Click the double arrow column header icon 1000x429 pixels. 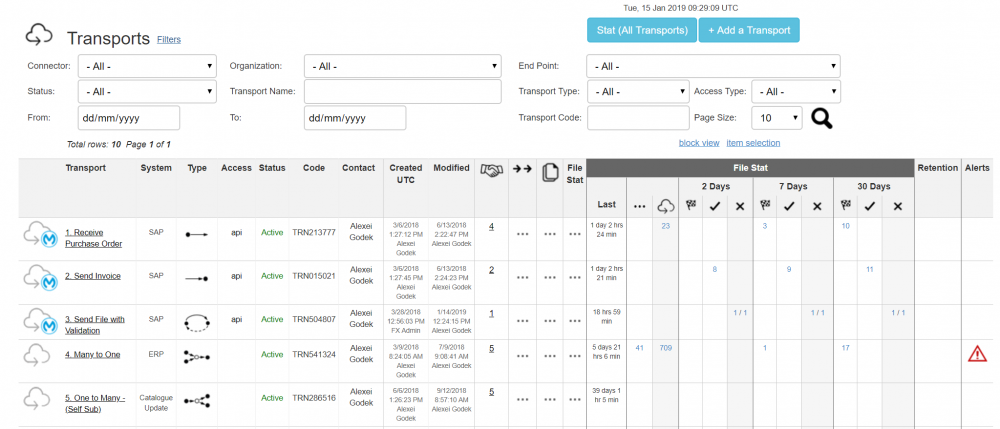[x=521, y=171]
